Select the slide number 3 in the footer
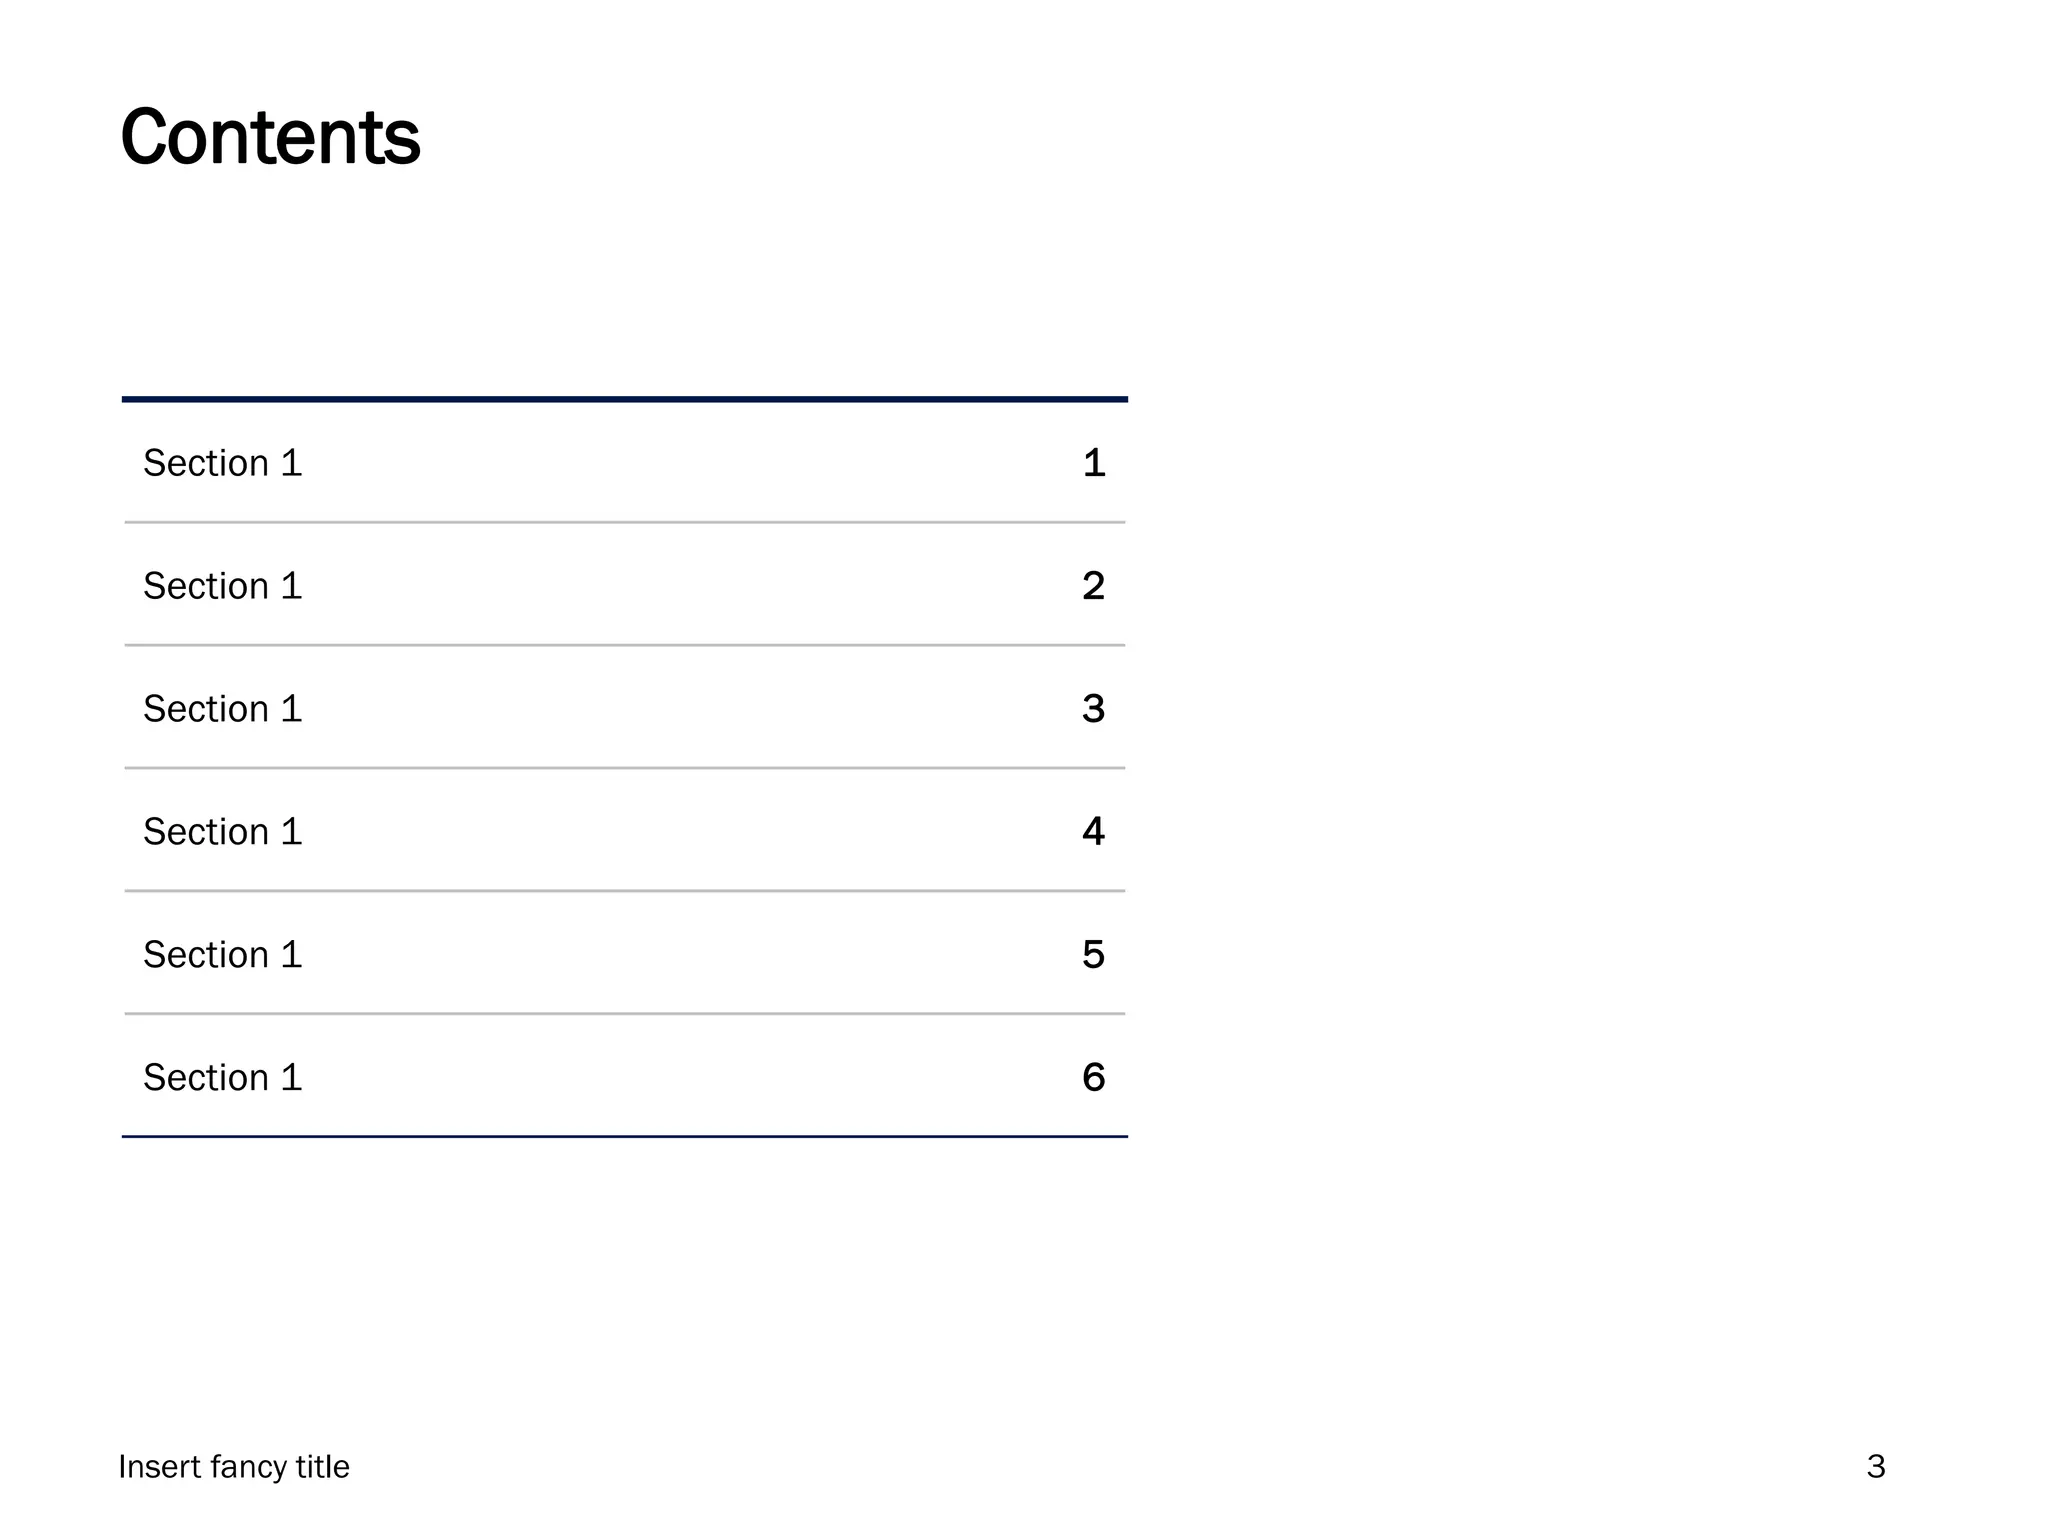This screenshot has width=2048, height=1536. [x=1876, y=1467]
